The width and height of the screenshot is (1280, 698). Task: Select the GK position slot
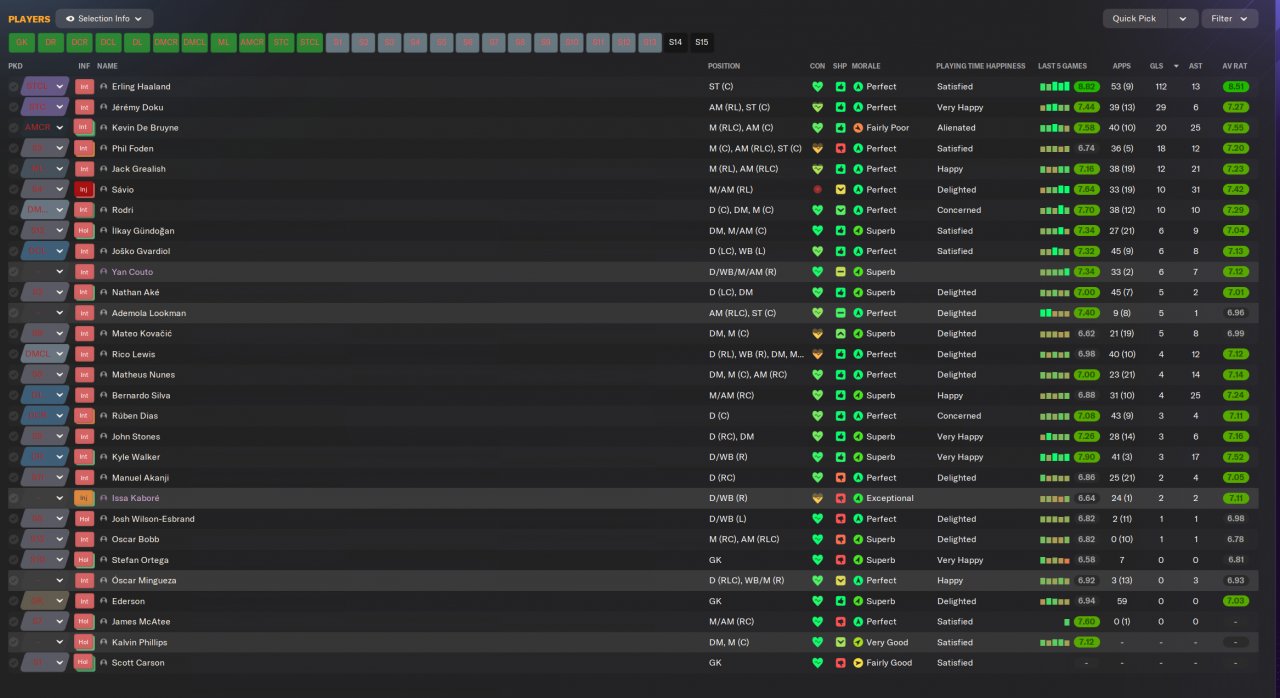22,42
